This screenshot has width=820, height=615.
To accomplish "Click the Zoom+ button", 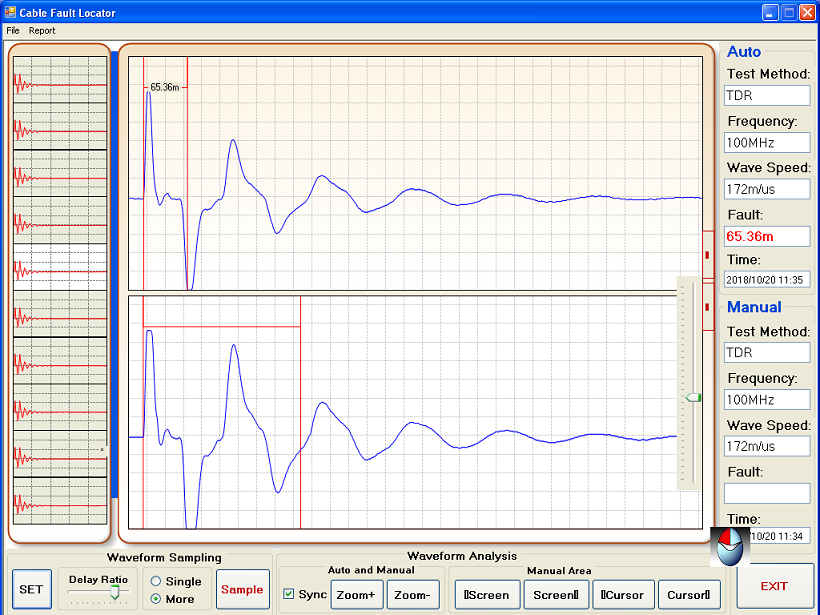I will [356, 595].
